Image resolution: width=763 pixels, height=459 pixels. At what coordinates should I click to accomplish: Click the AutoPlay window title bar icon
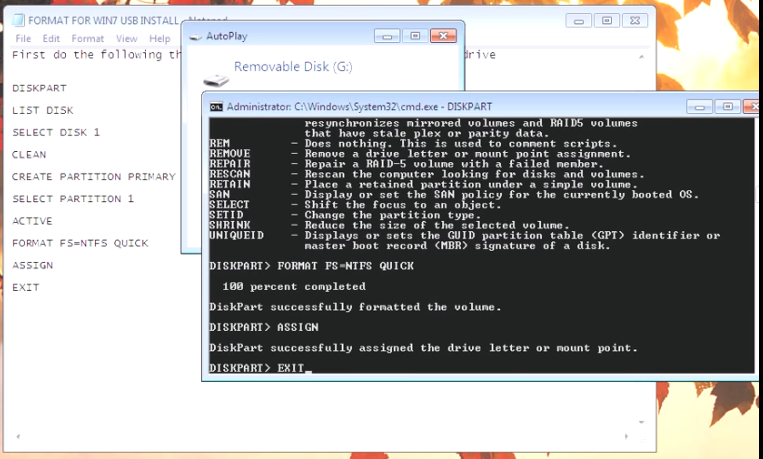(194, 36)
